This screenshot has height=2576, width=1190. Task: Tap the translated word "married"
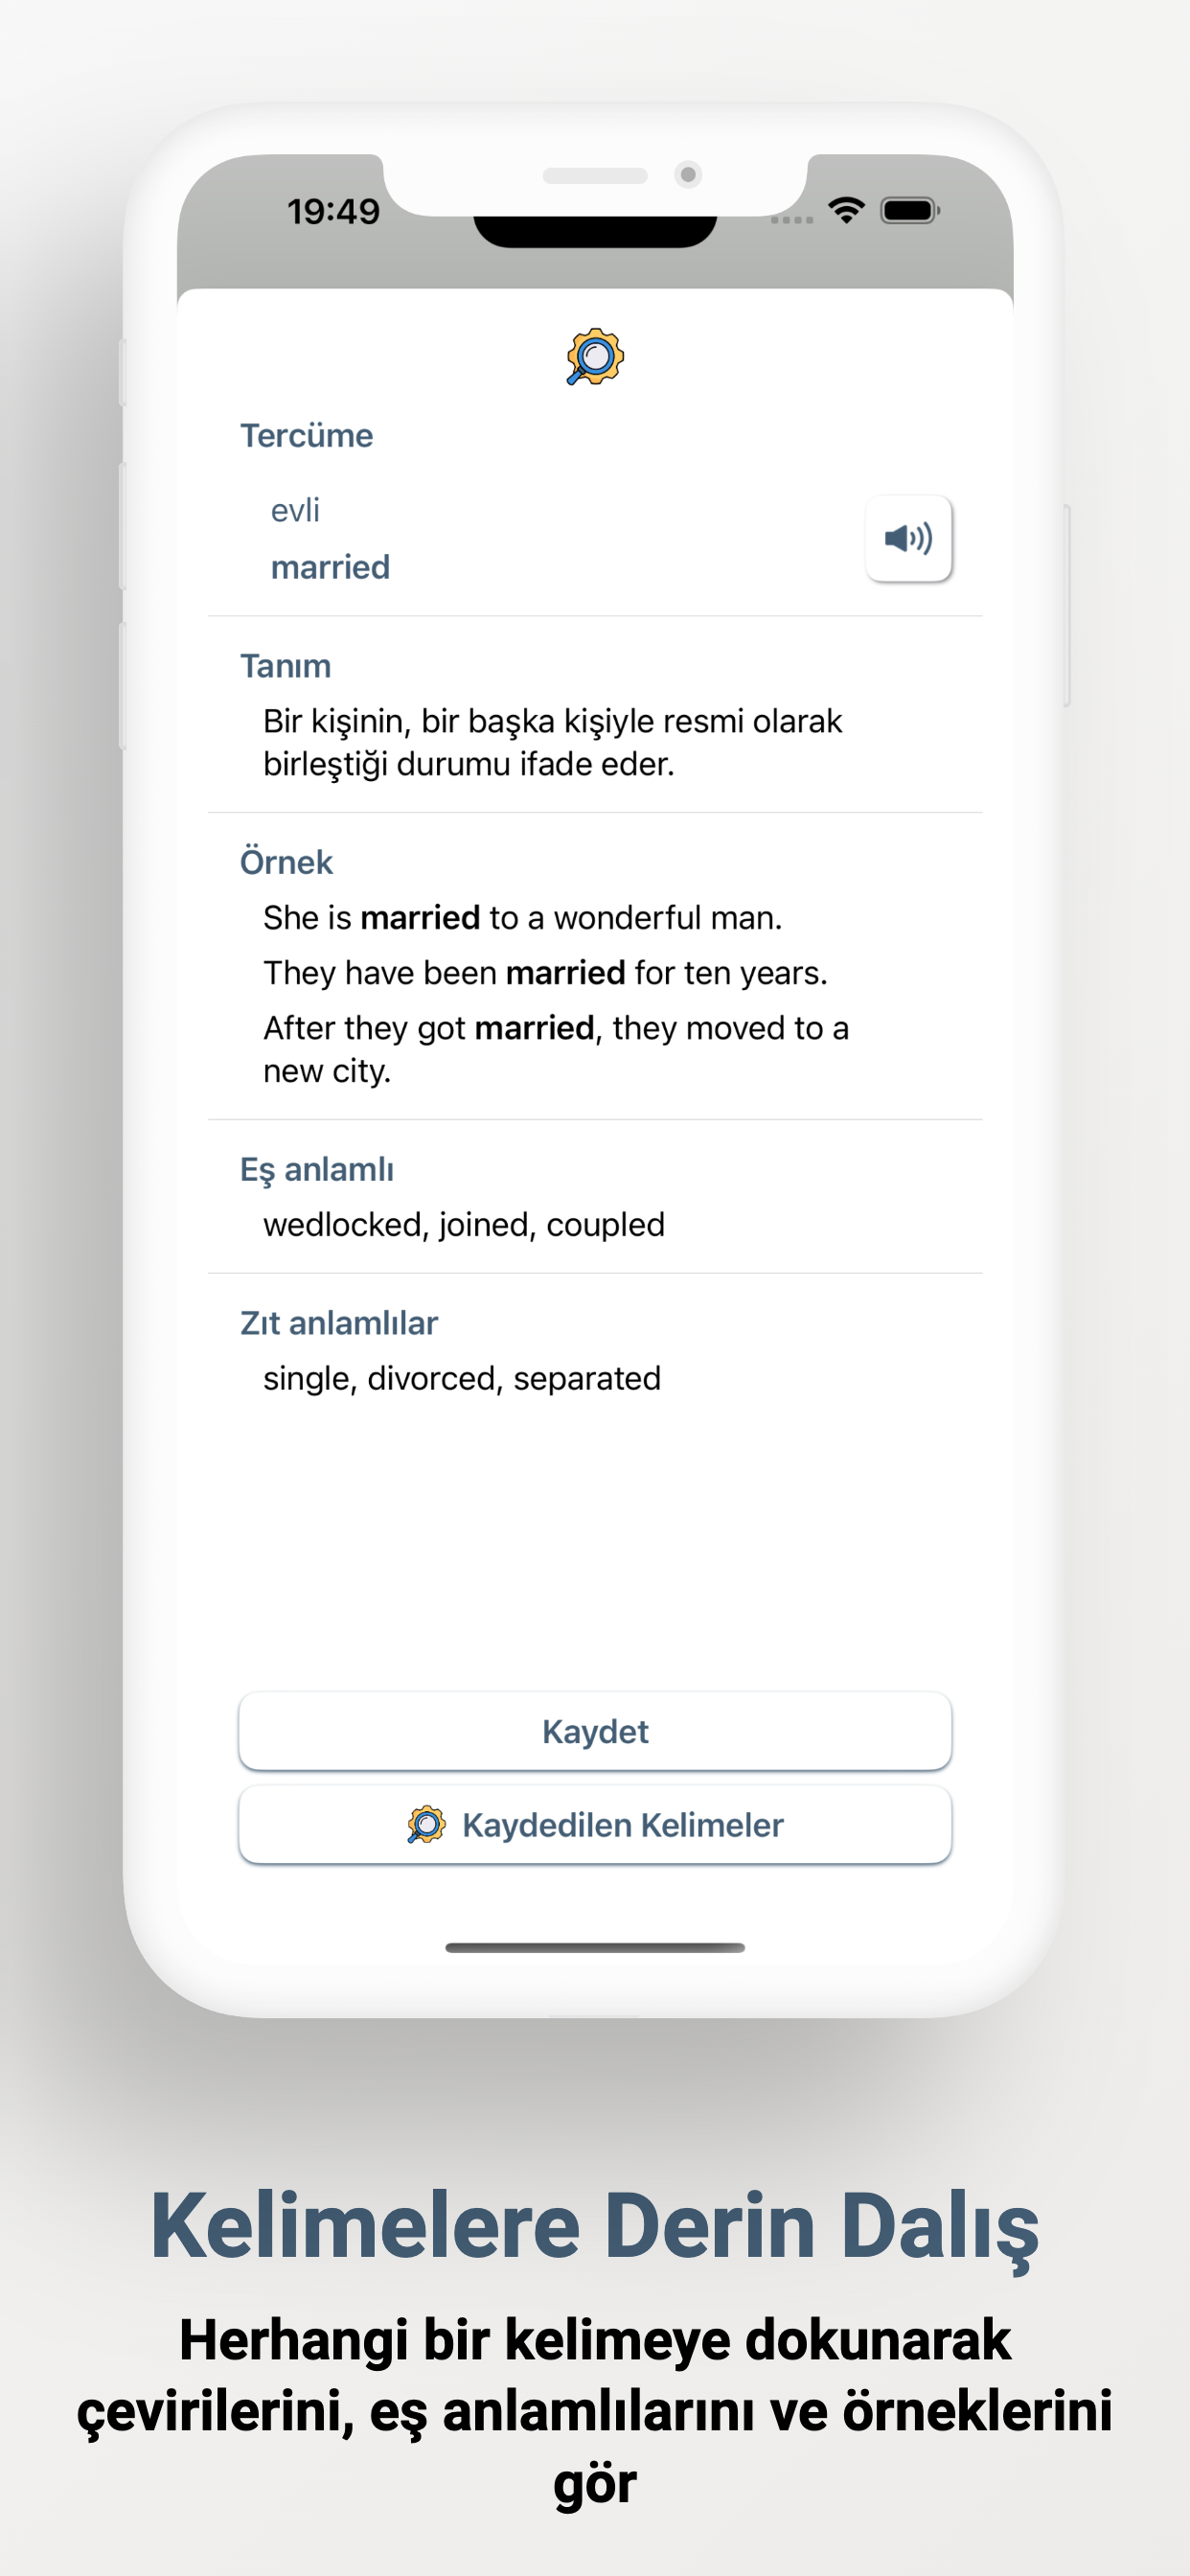pos(330,568)
